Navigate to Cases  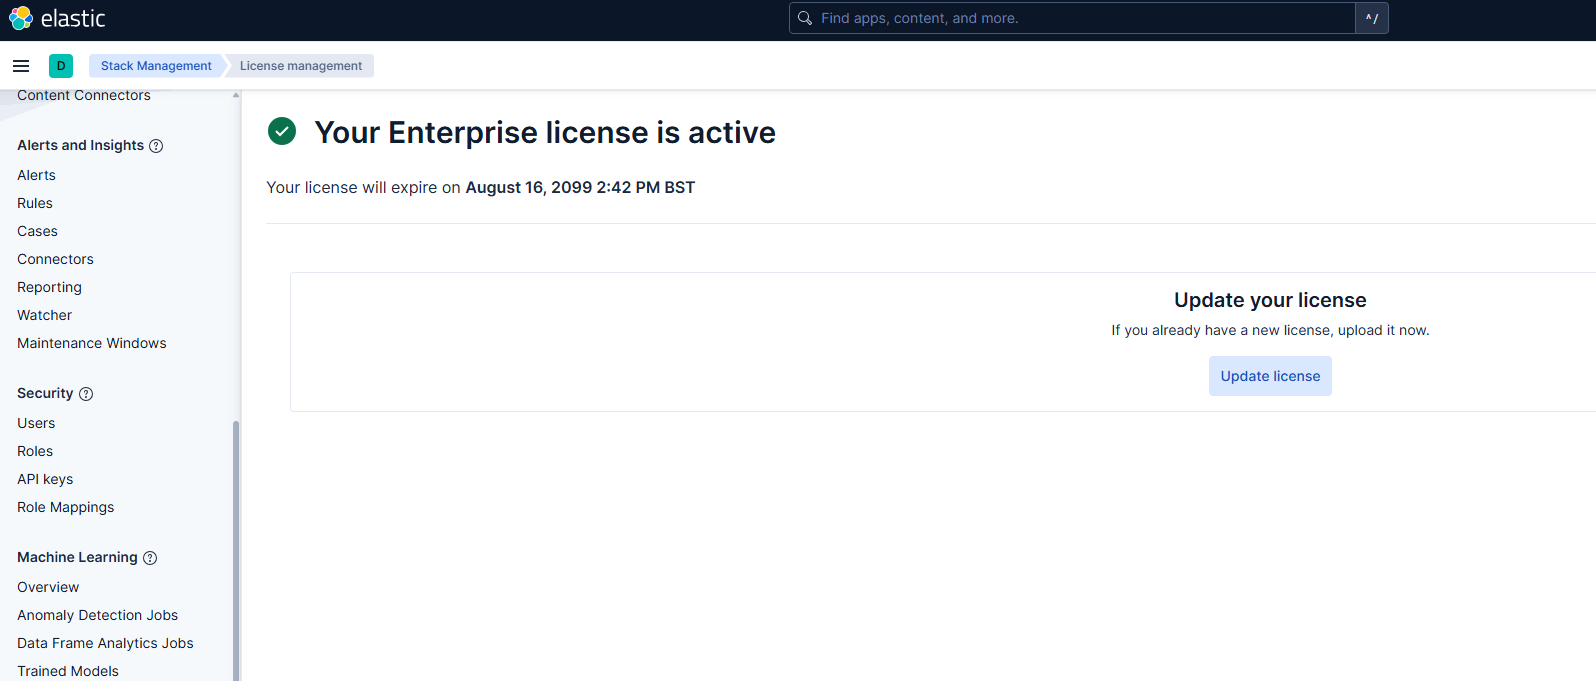(37, 231)
